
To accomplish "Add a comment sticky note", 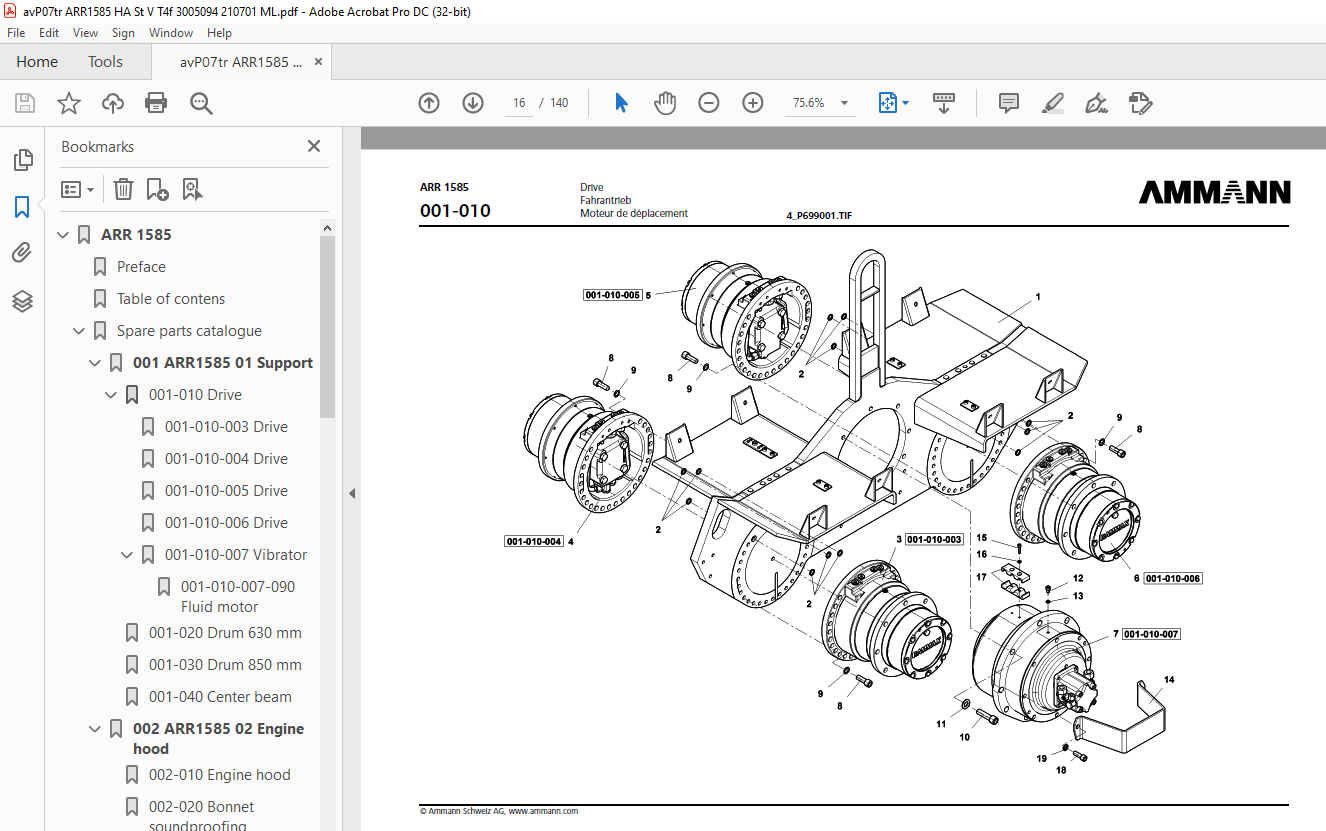I will coord(1009,103).
